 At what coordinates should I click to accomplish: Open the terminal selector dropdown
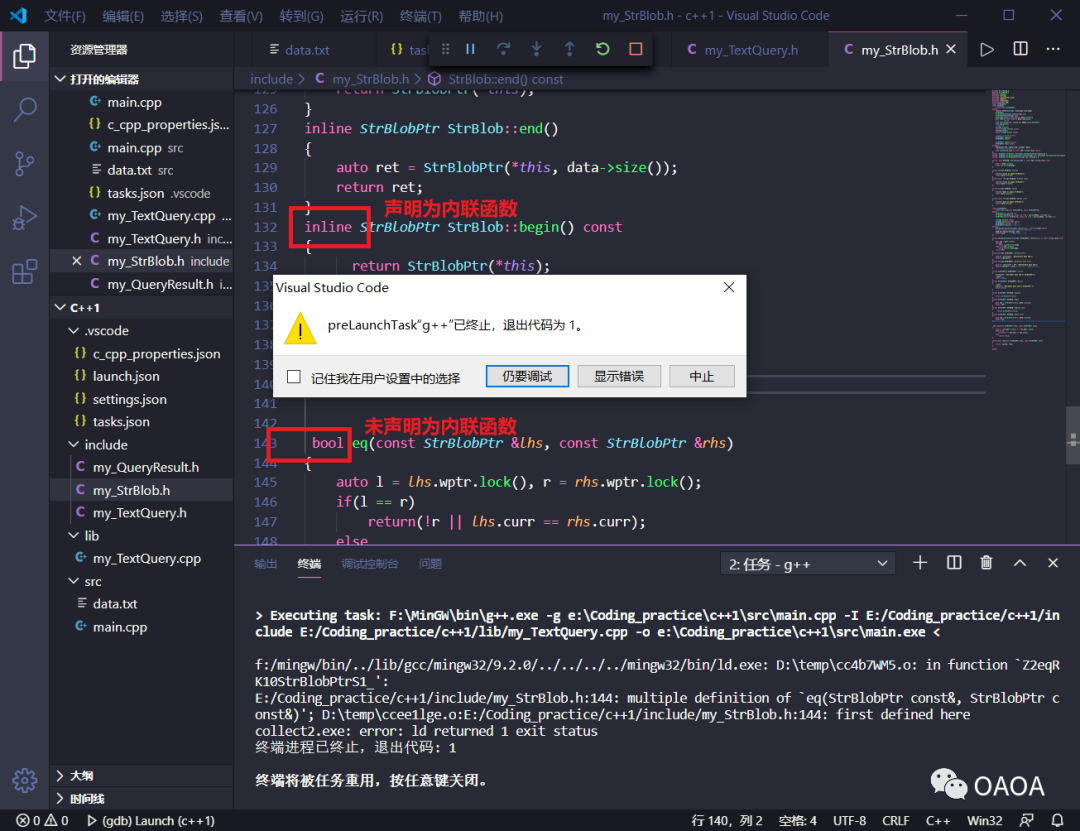807,564
